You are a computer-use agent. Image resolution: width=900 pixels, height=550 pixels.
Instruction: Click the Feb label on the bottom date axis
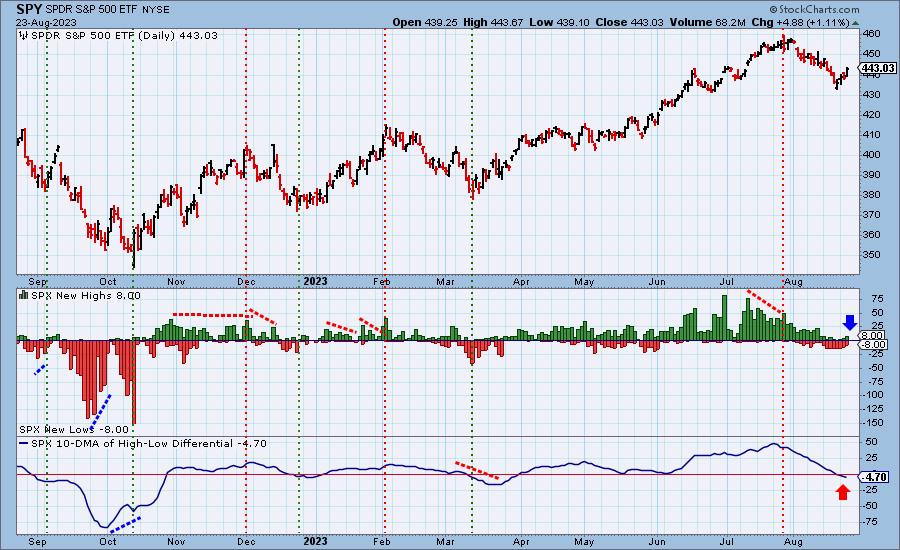pyautogui.click(x=381, y=541)
